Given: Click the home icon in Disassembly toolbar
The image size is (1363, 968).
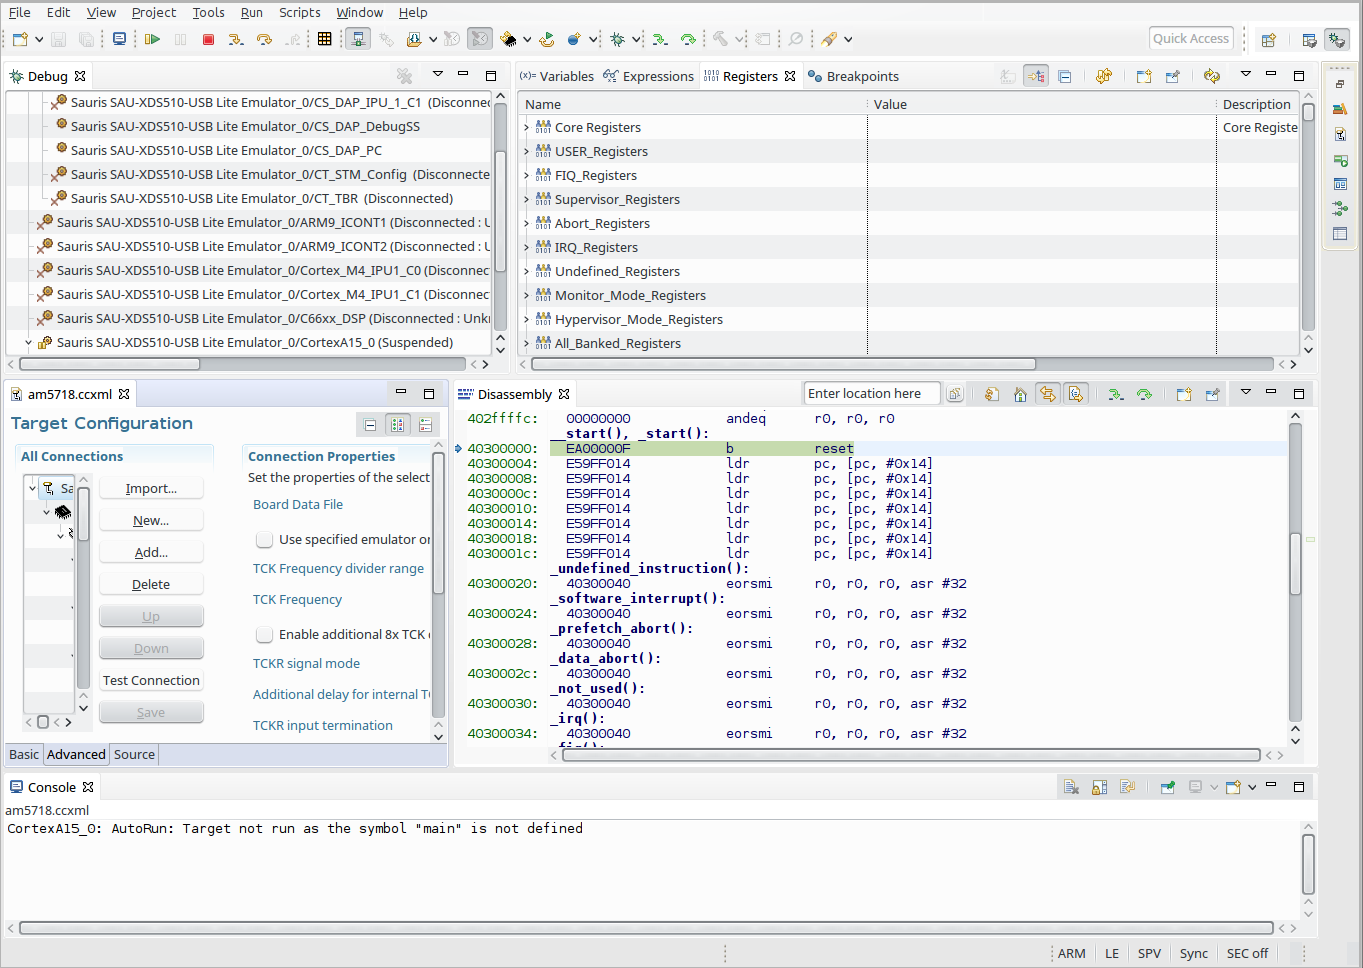Looking at the screenshot, I should tap(1020, 394).
